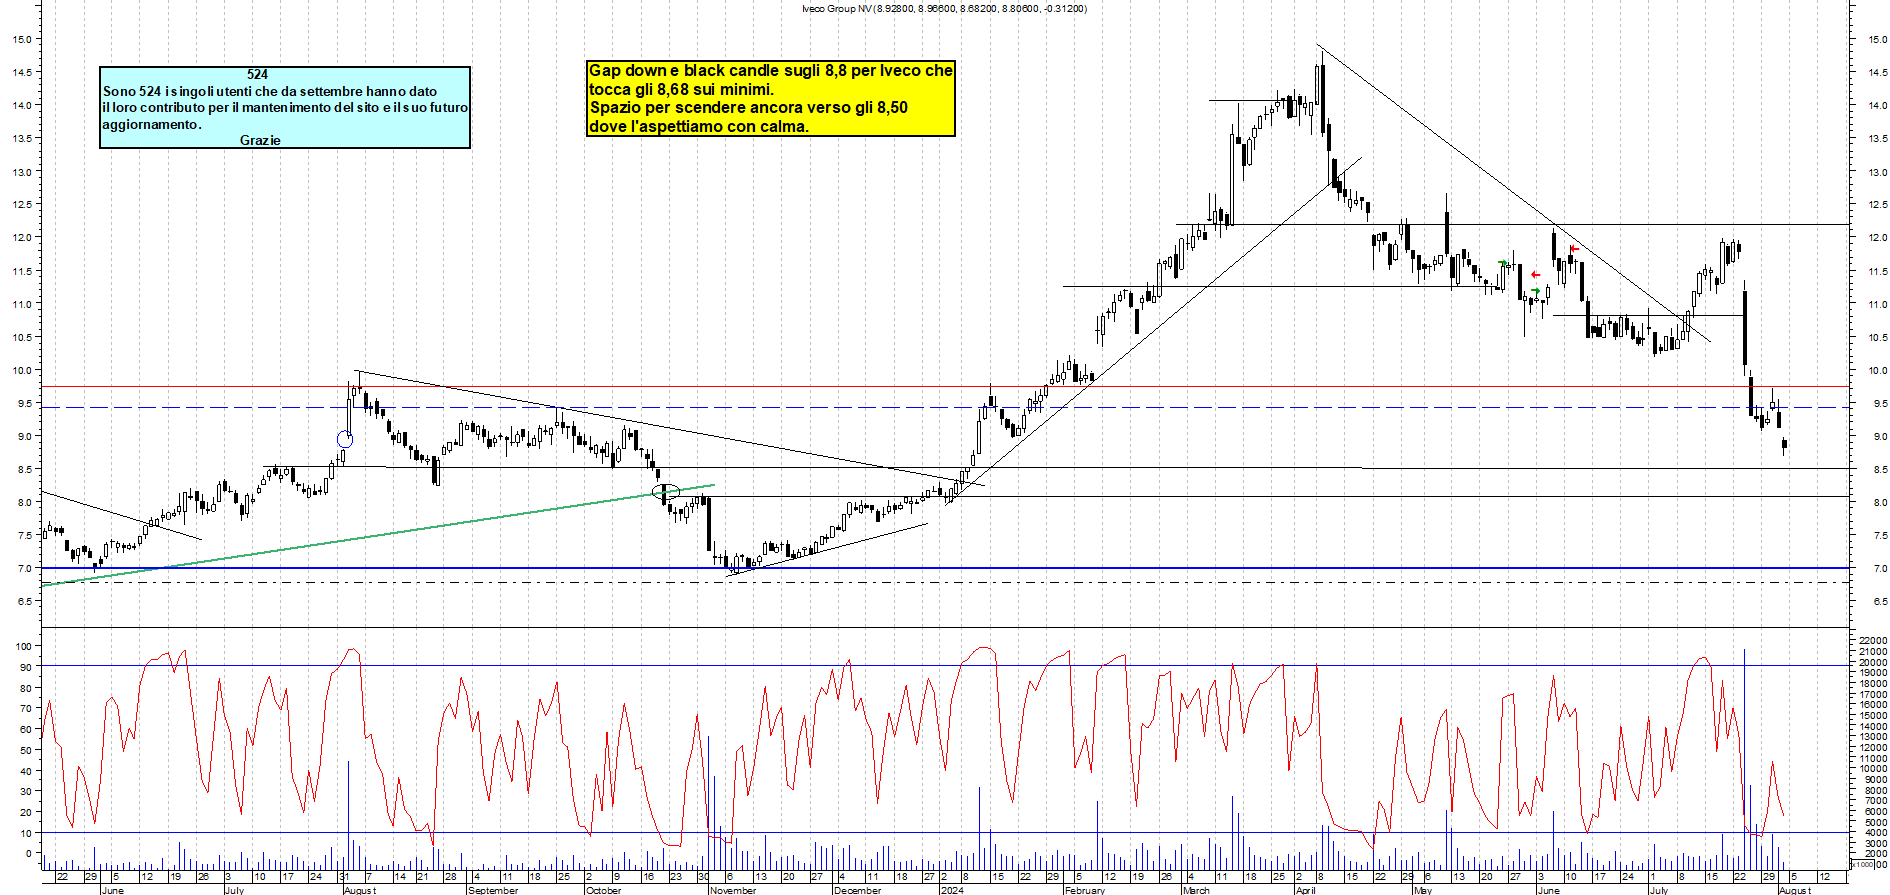1890x895 pixels.
Task: Click the '16000' volume scale label
Action: [x=1872, y=704]
